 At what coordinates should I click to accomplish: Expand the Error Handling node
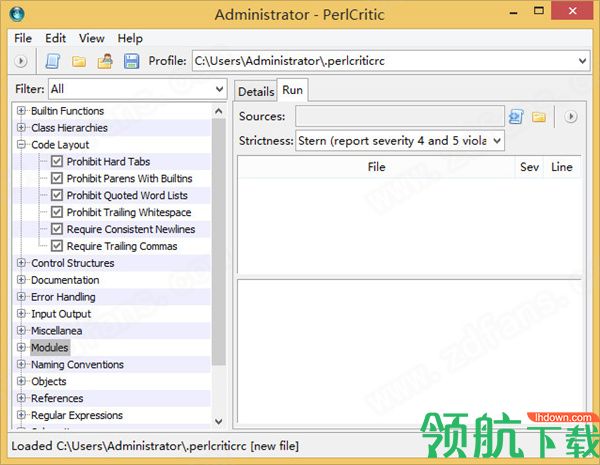[21, 297]
